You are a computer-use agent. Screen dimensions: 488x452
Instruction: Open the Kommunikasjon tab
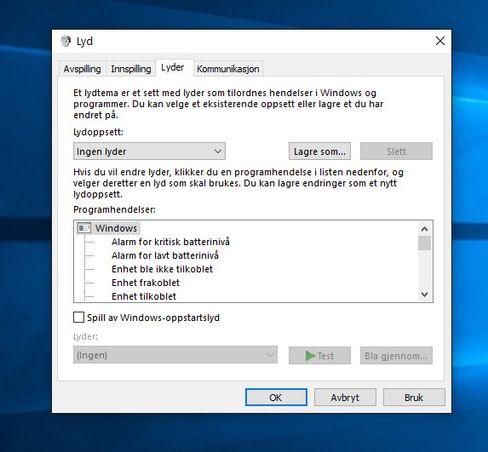coord(228,69)
